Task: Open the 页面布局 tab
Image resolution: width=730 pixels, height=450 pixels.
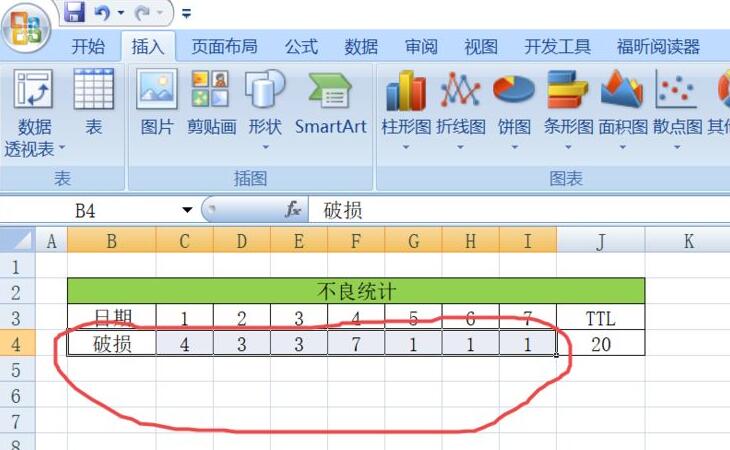Action: pos(224,47)
